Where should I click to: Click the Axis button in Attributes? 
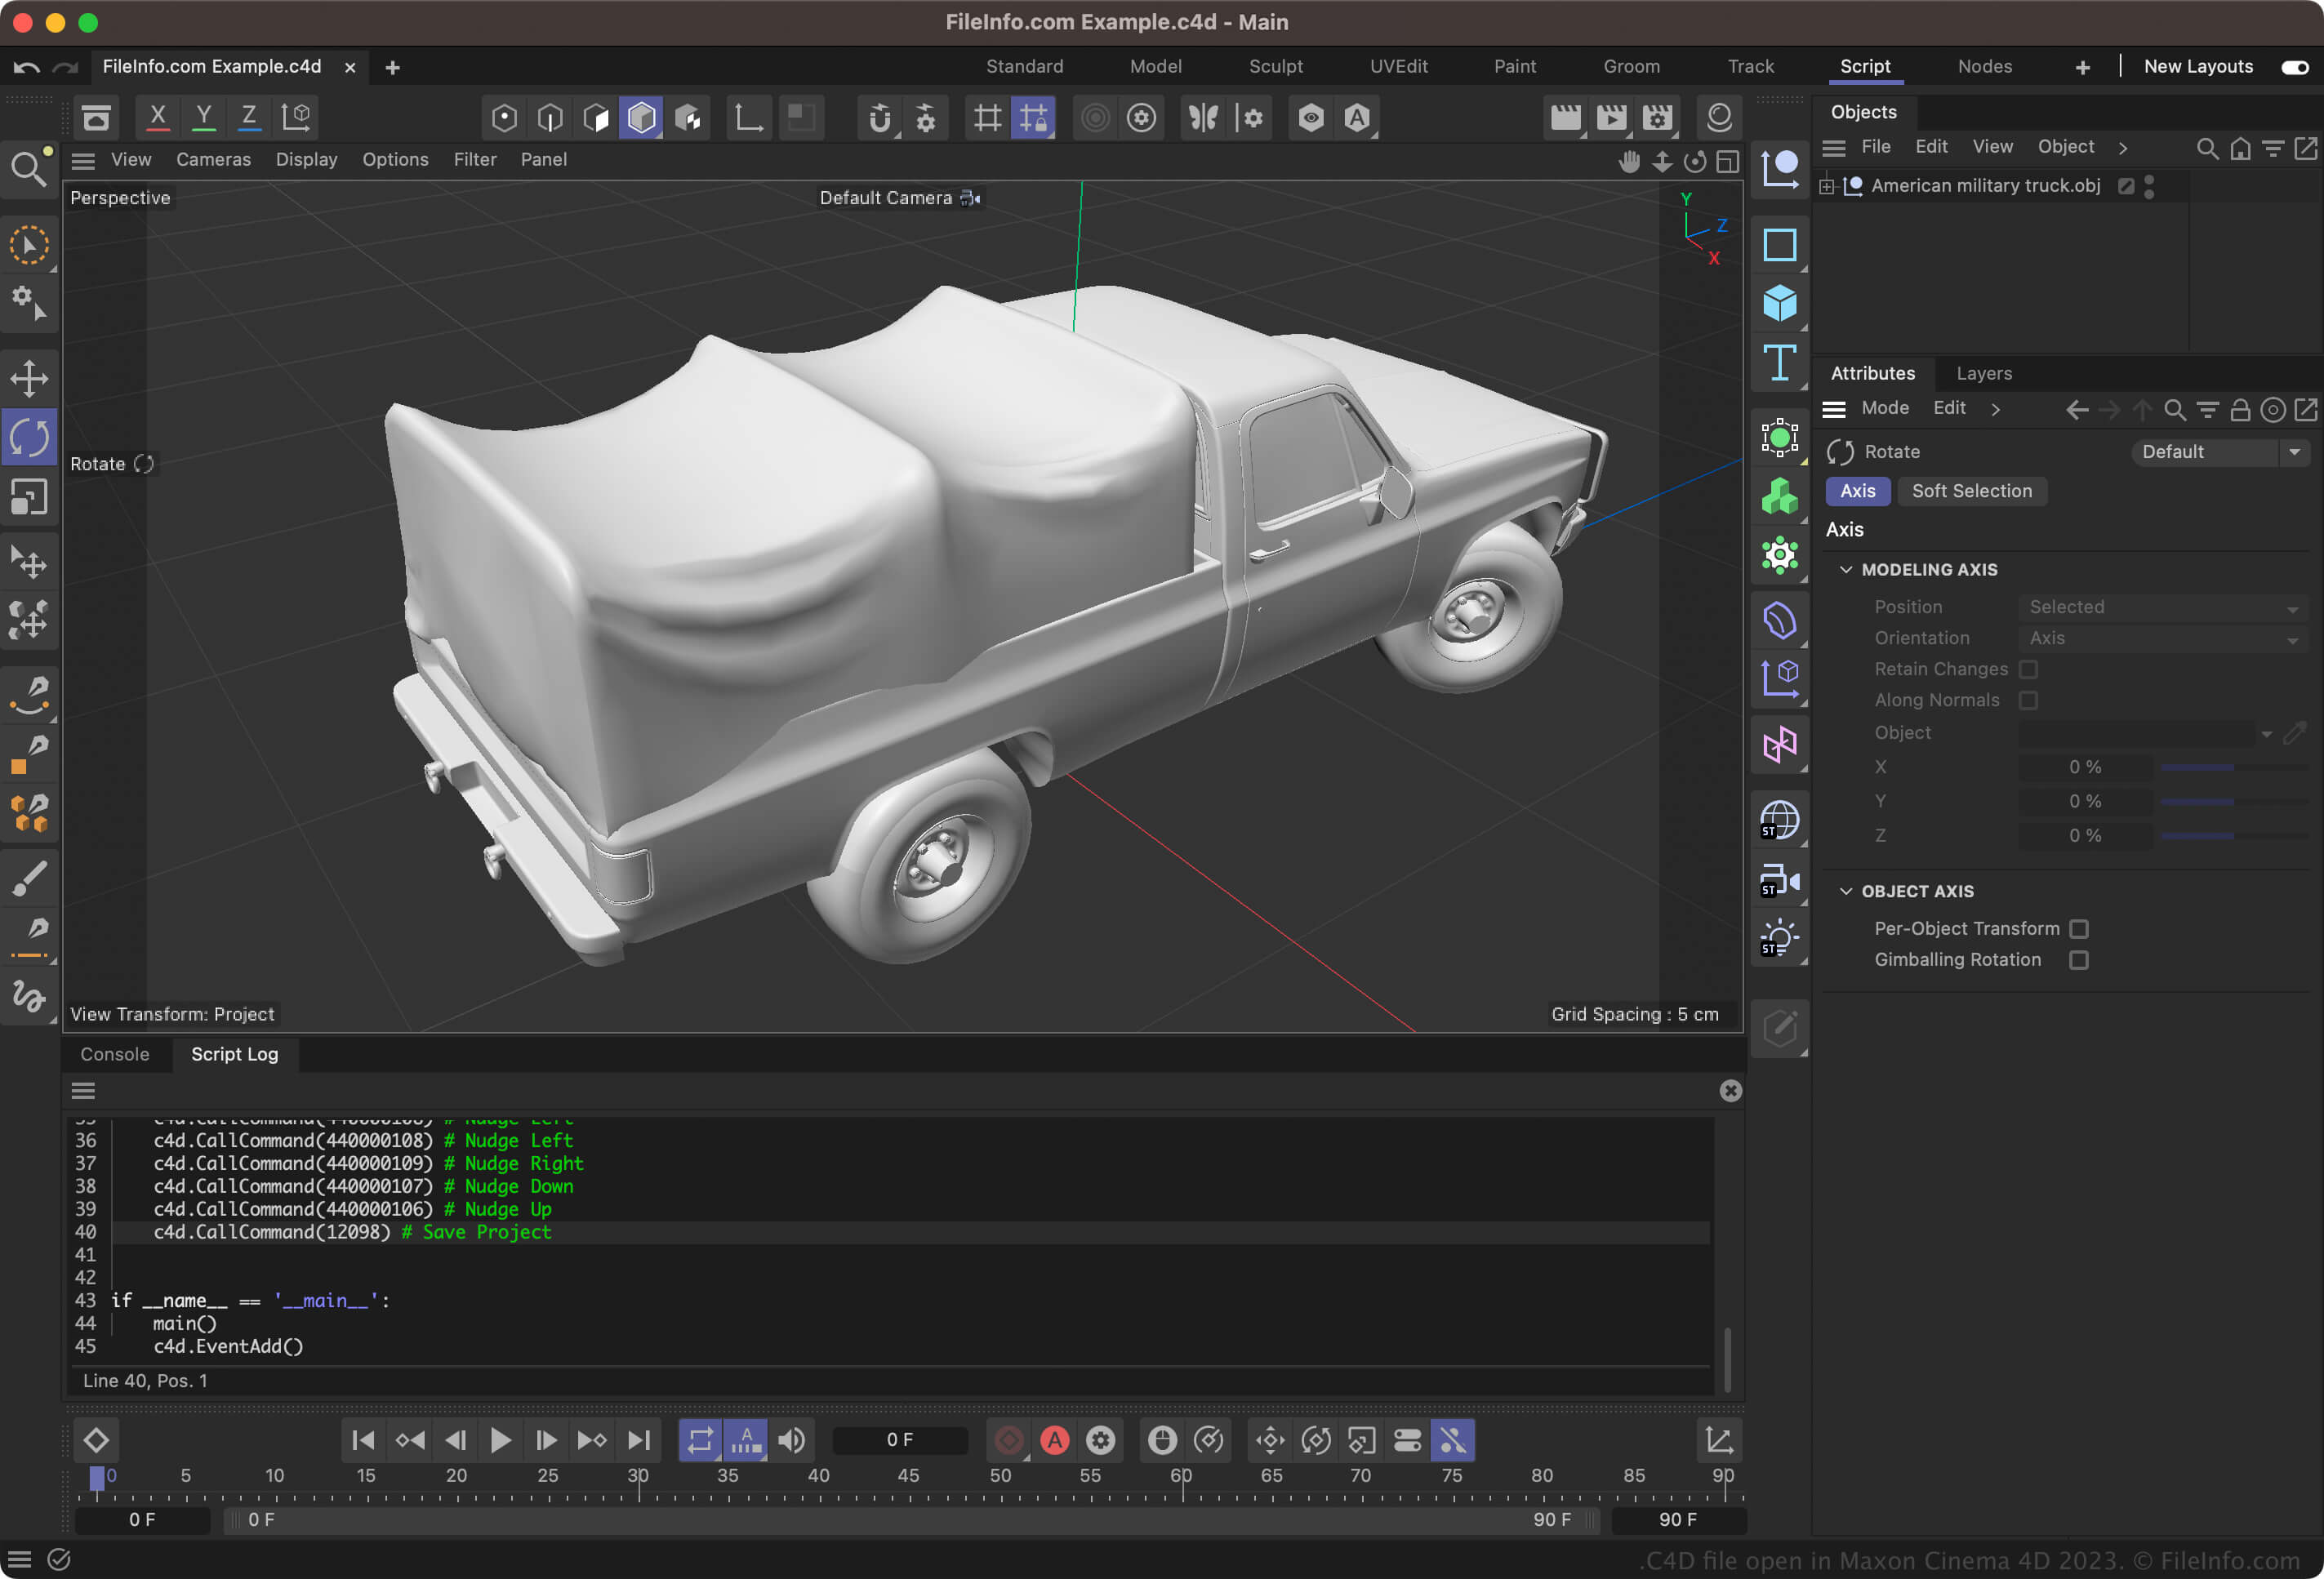1857,490
